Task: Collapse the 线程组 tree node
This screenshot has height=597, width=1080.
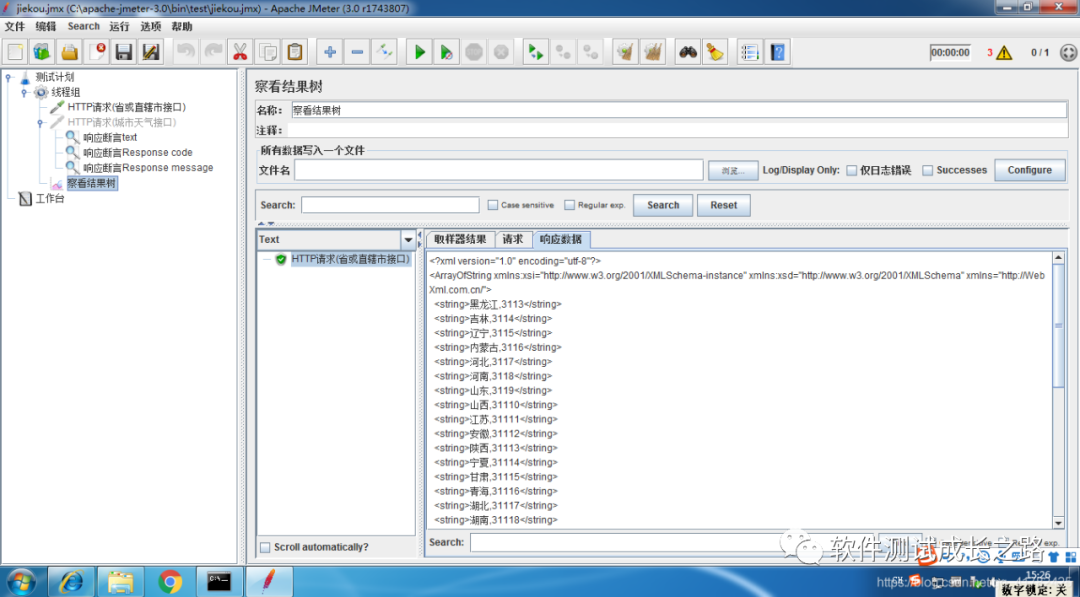Action: click(24, 92)
